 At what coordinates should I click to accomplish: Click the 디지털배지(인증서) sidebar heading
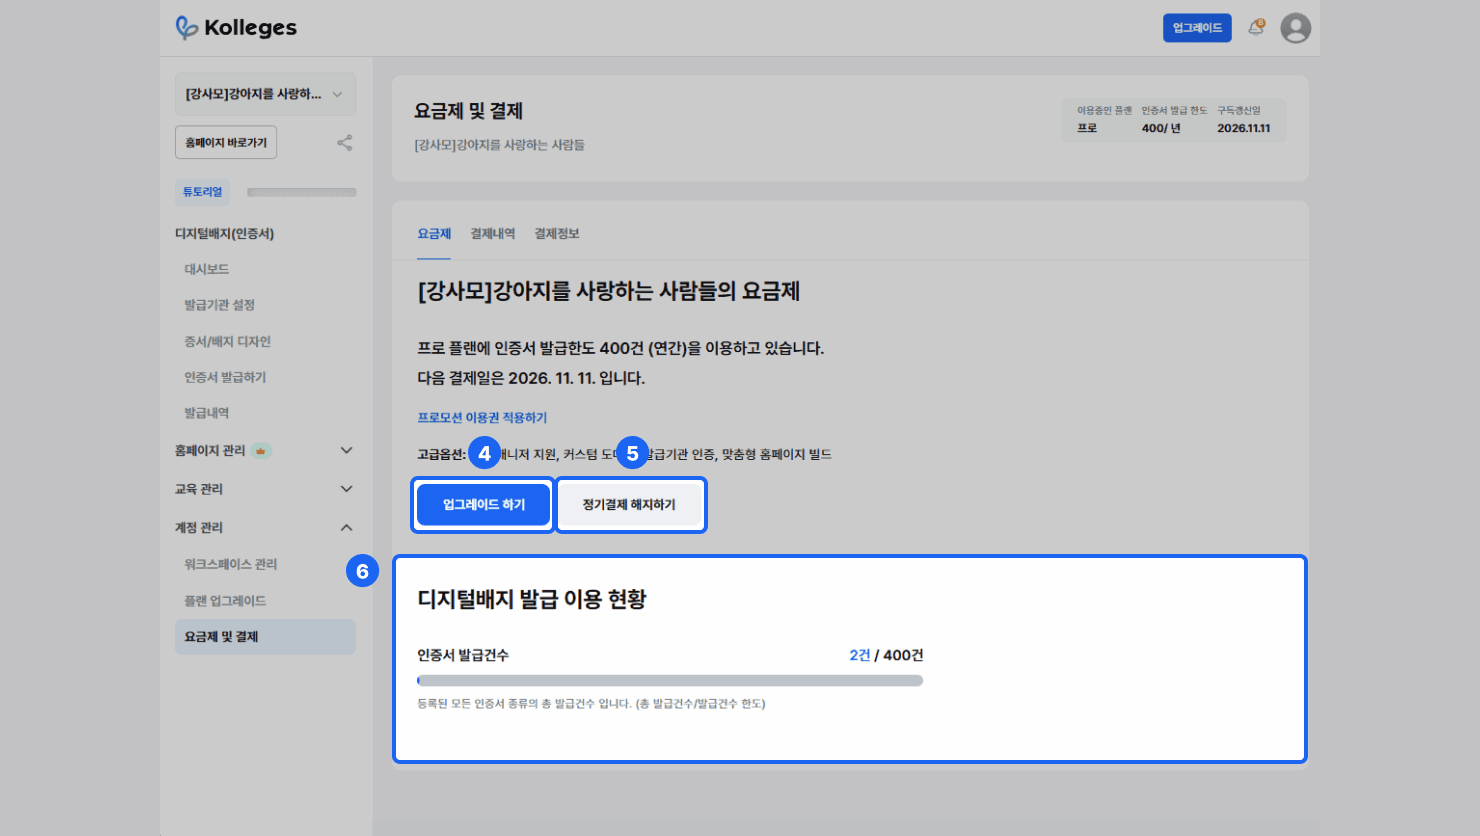225,234
